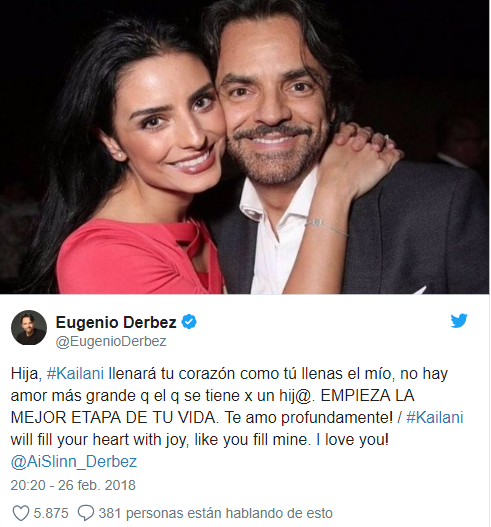Viewport: 491px width, 527px height.
Task: Visit the @AiSlinn_Derbez mention link
Action: (x=74, y=461)
